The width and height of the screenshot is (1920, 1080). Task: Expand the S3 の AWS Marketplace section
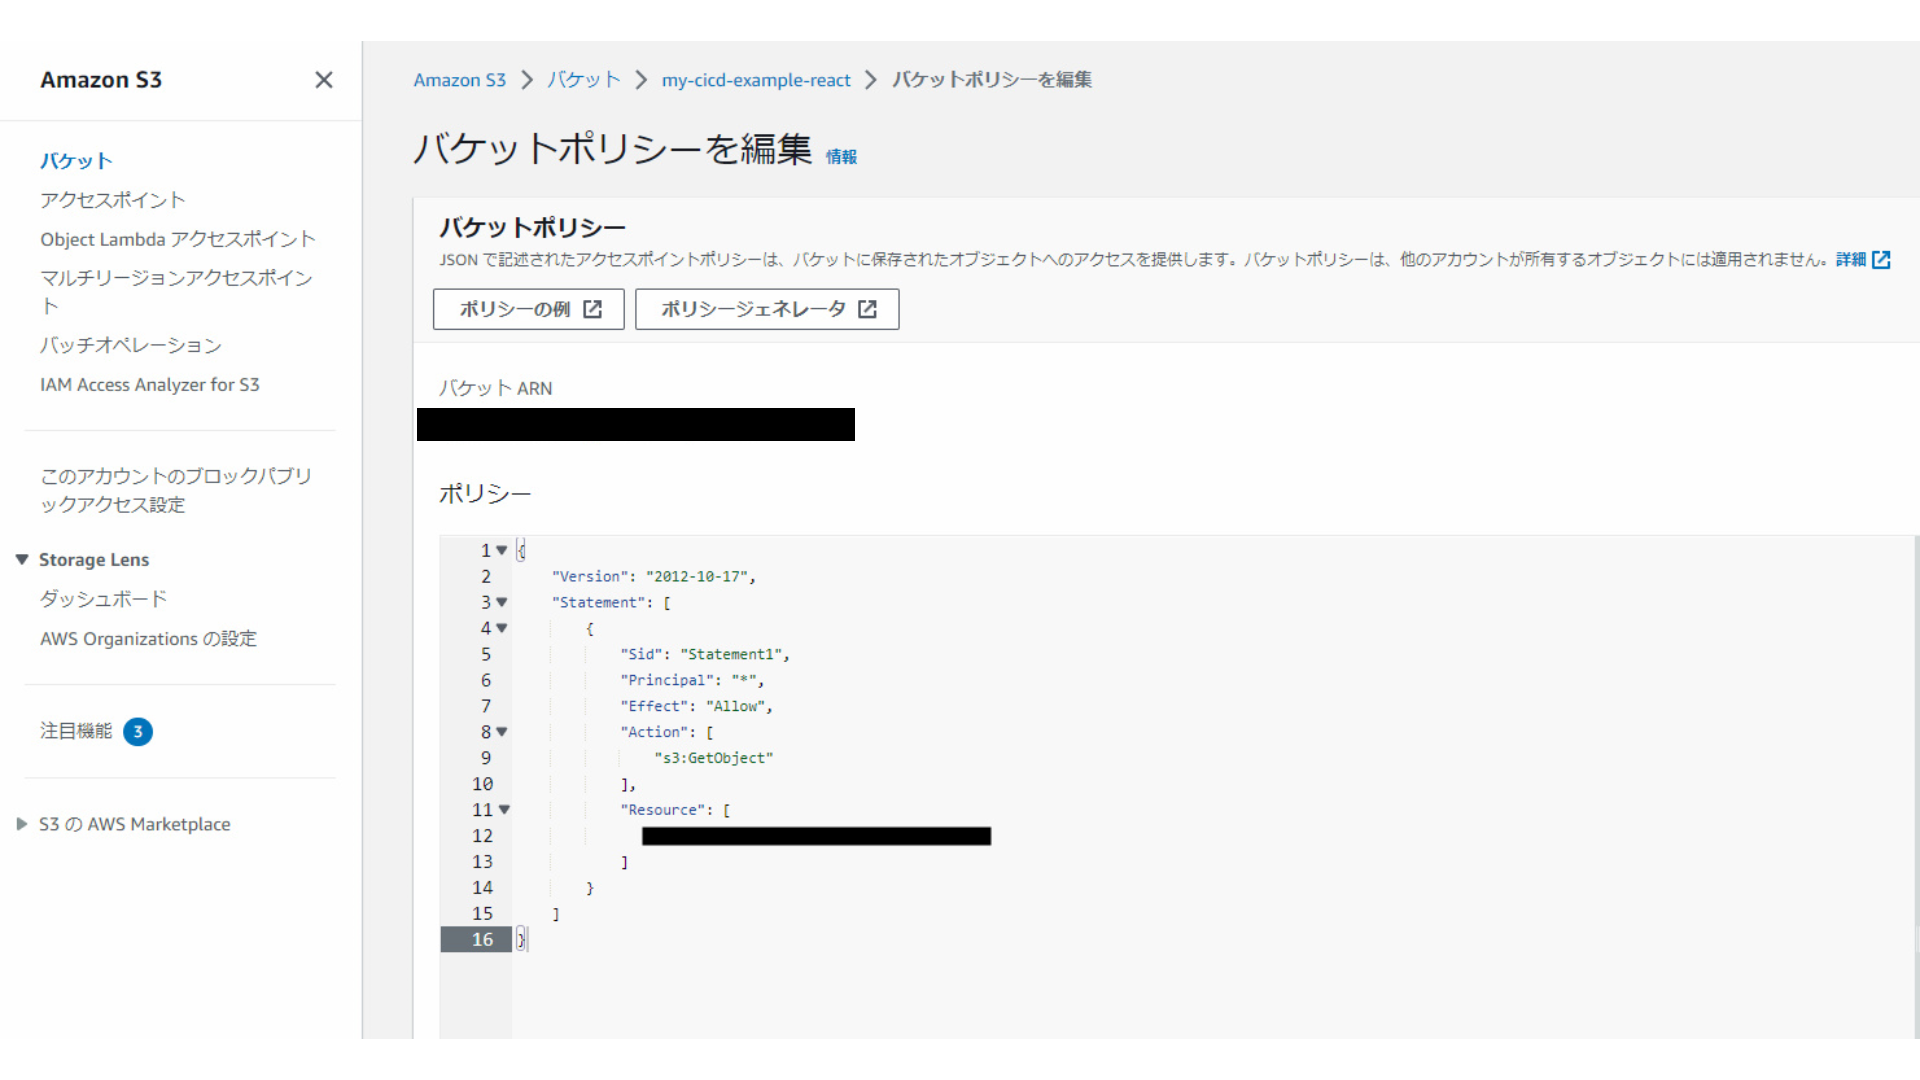(22, 824)
